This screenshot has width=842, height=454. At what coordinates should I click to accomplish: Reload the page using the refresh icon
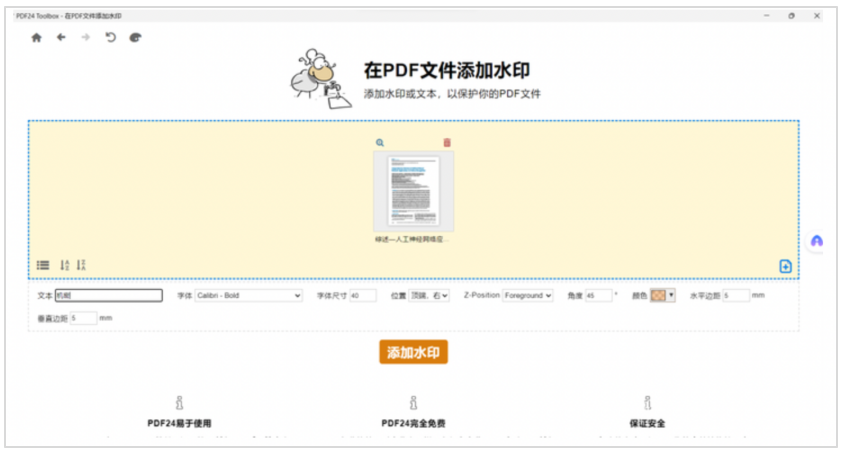pos(110,37)
